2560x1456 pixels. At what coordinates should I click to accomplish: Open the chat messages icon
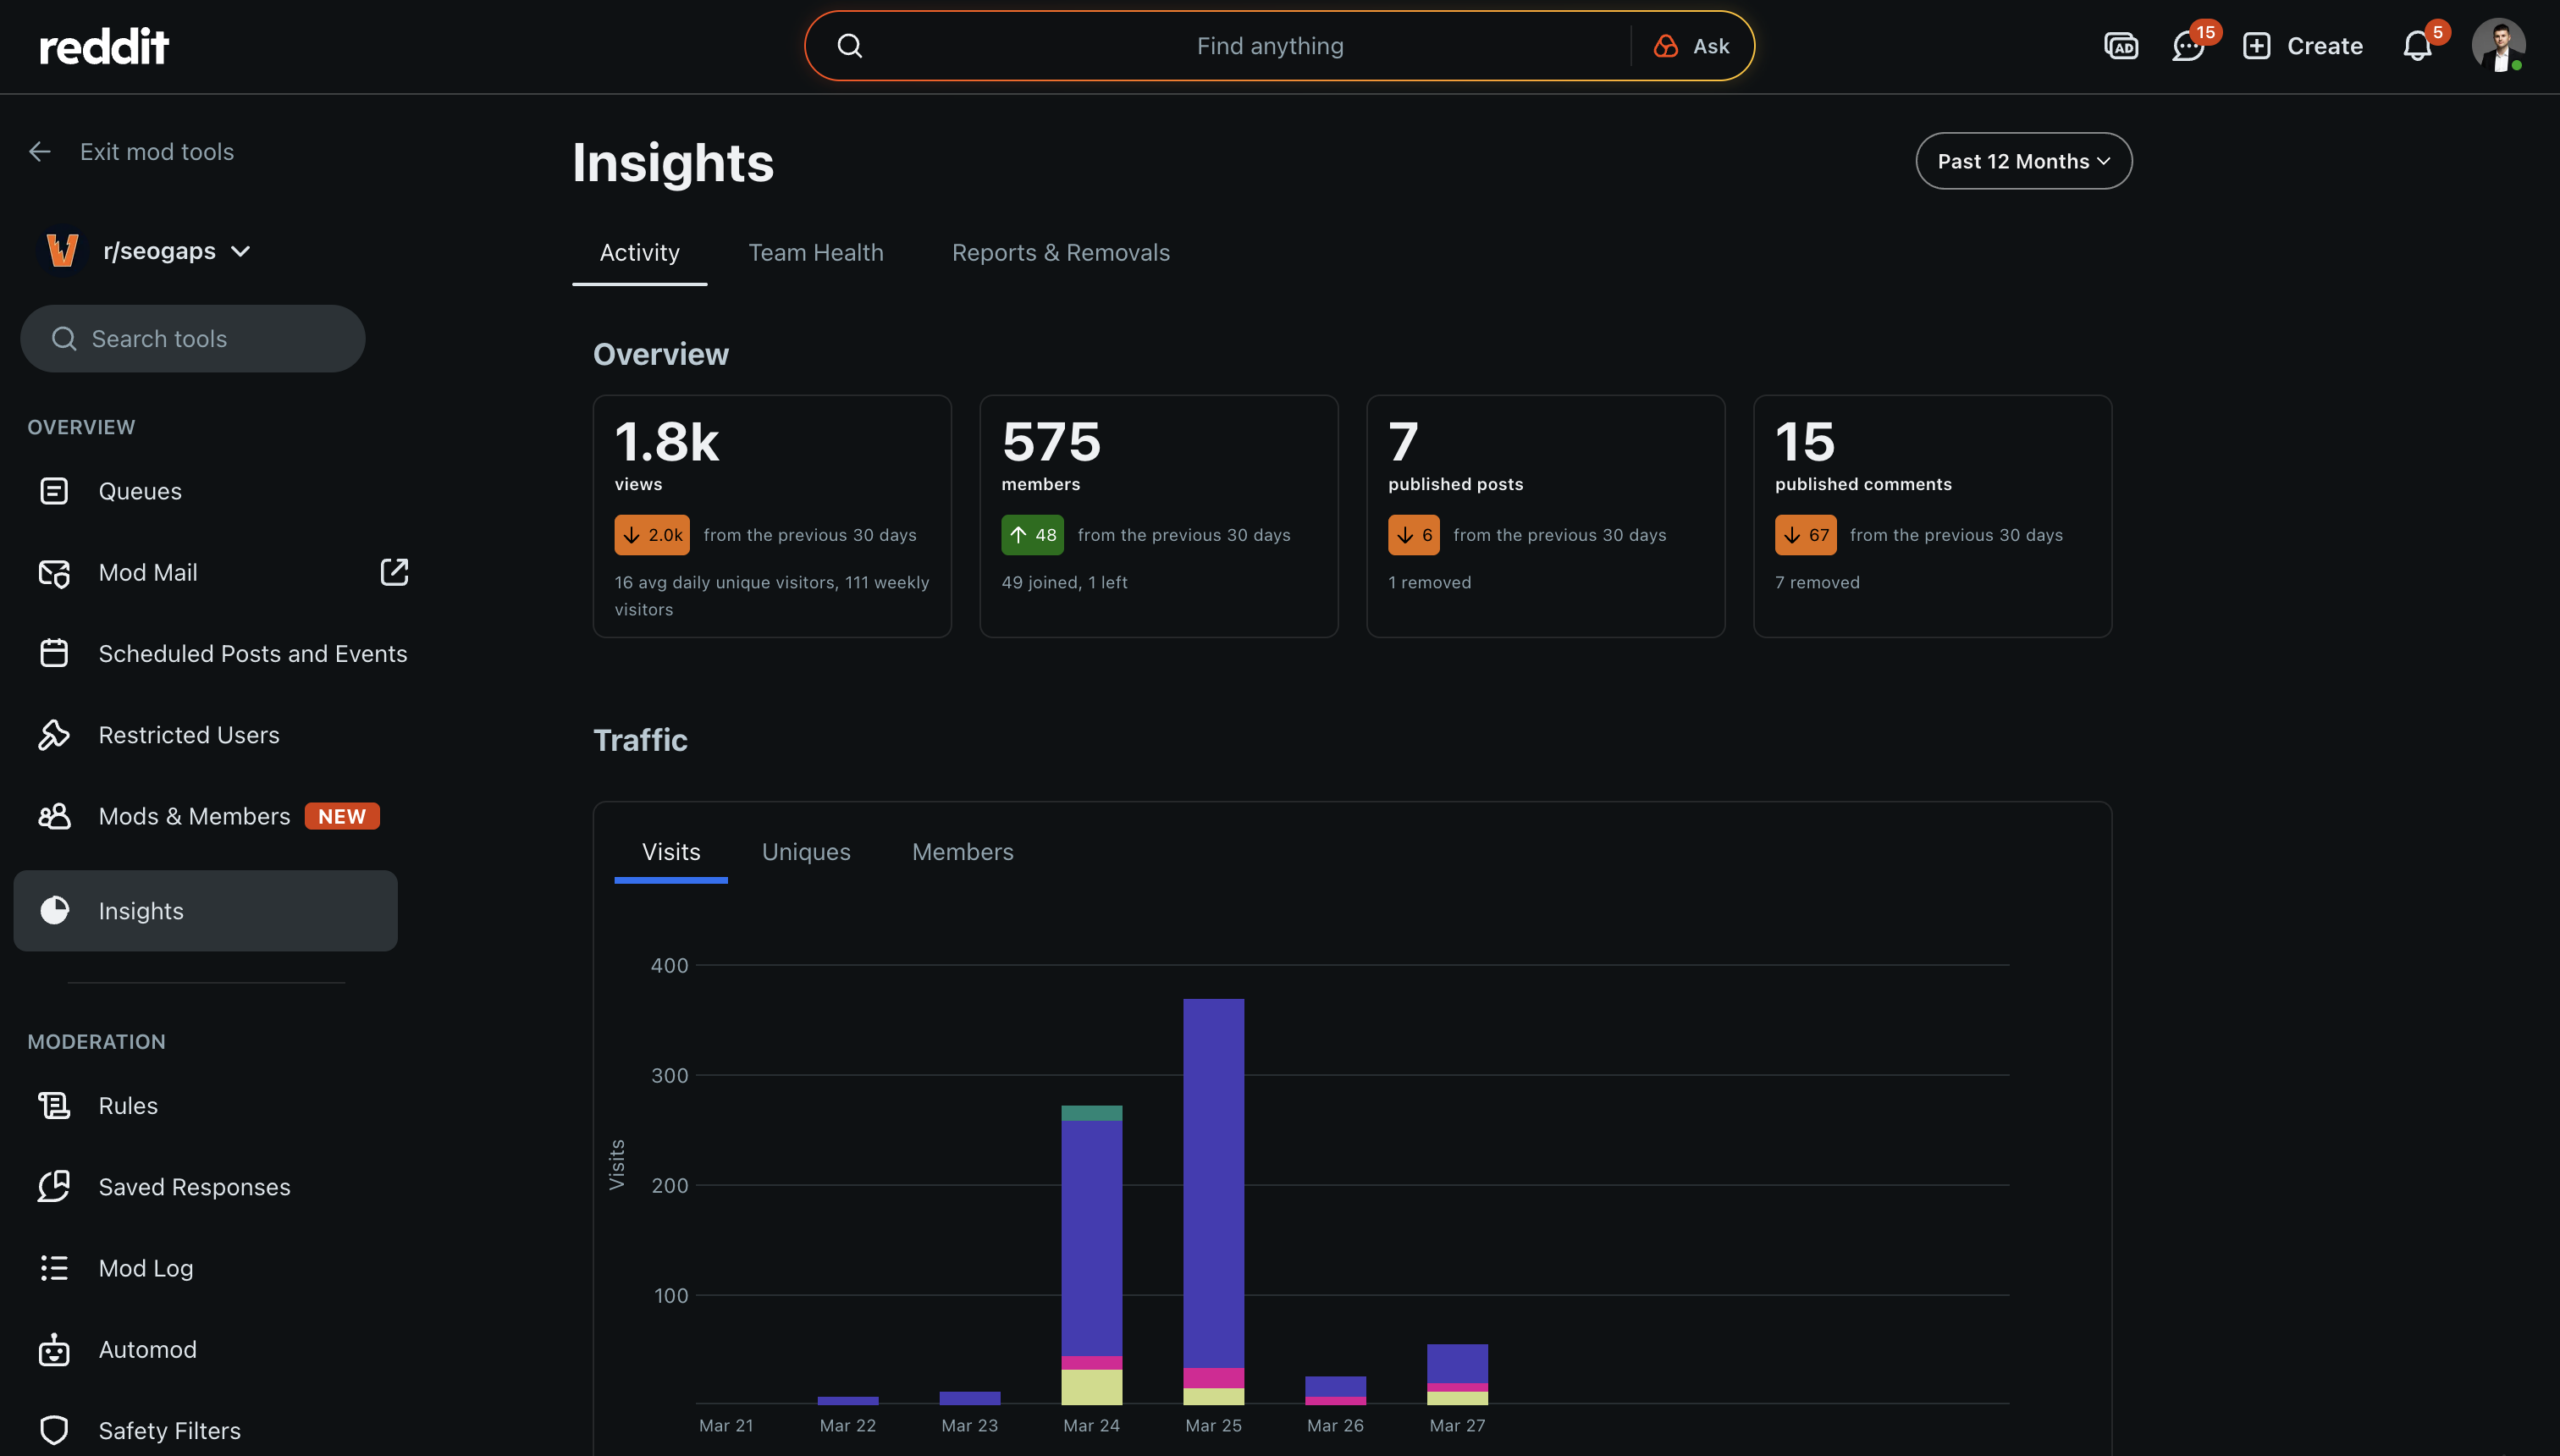click(x=2187, y=46)
